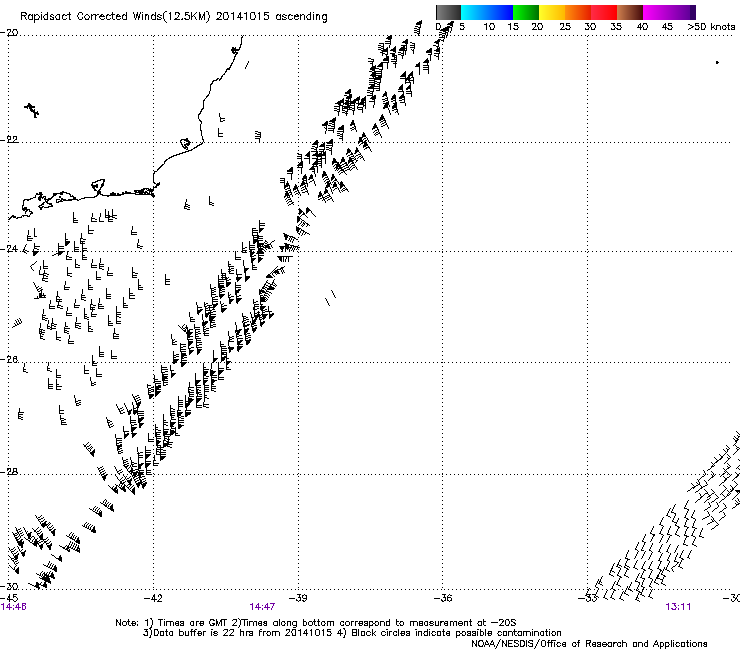Click the purple '14:46' time stamp

13,607
